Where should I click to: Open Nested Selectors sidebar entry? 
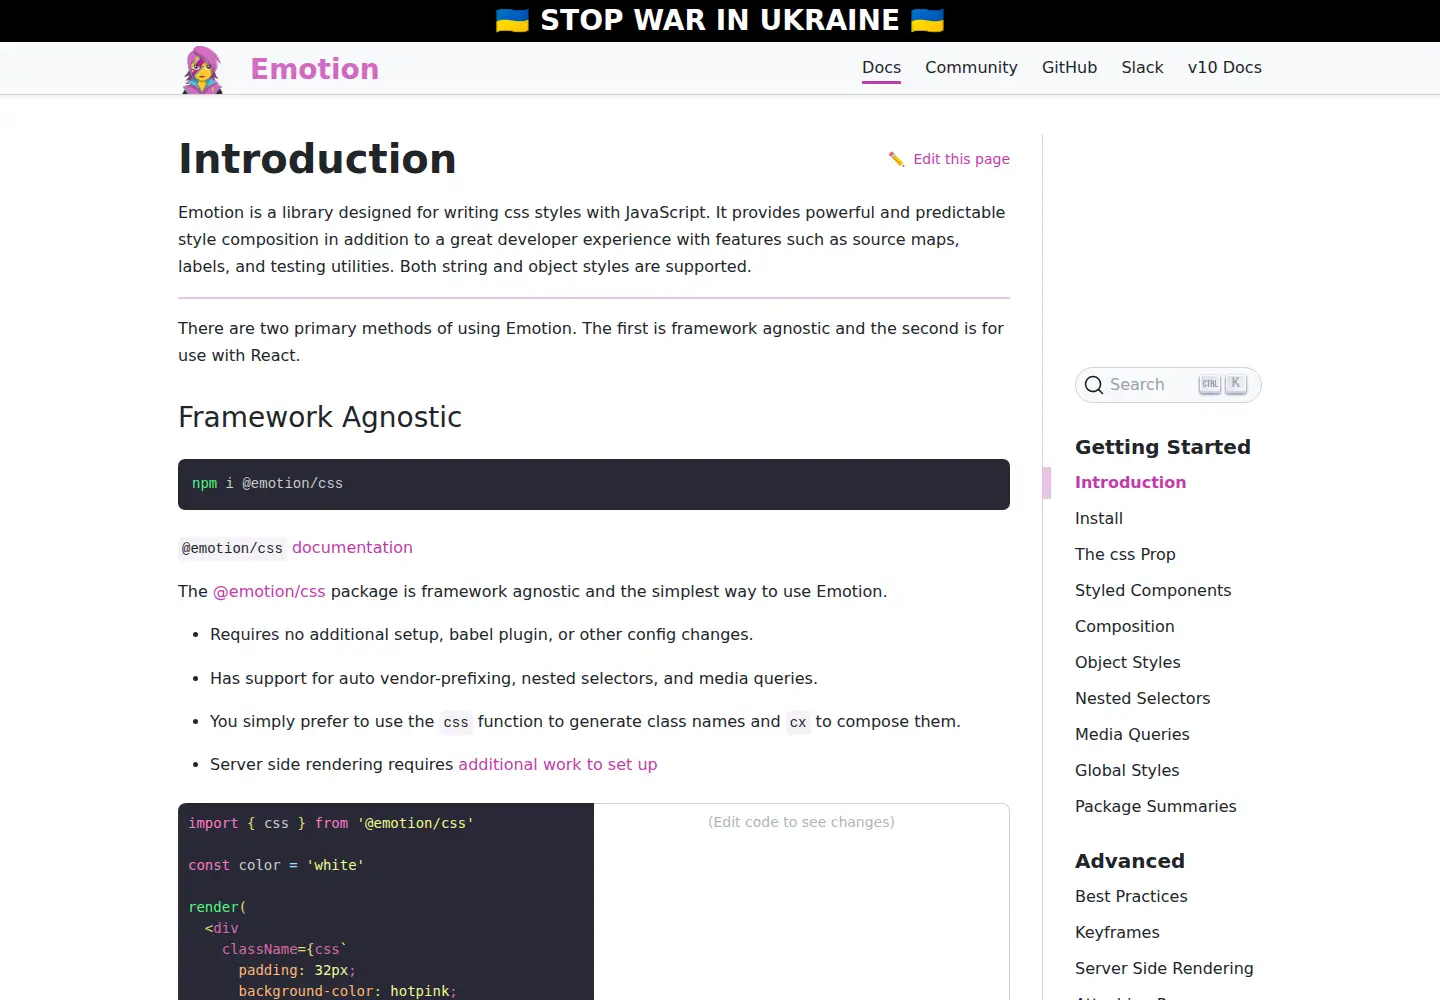(1142, 699)
